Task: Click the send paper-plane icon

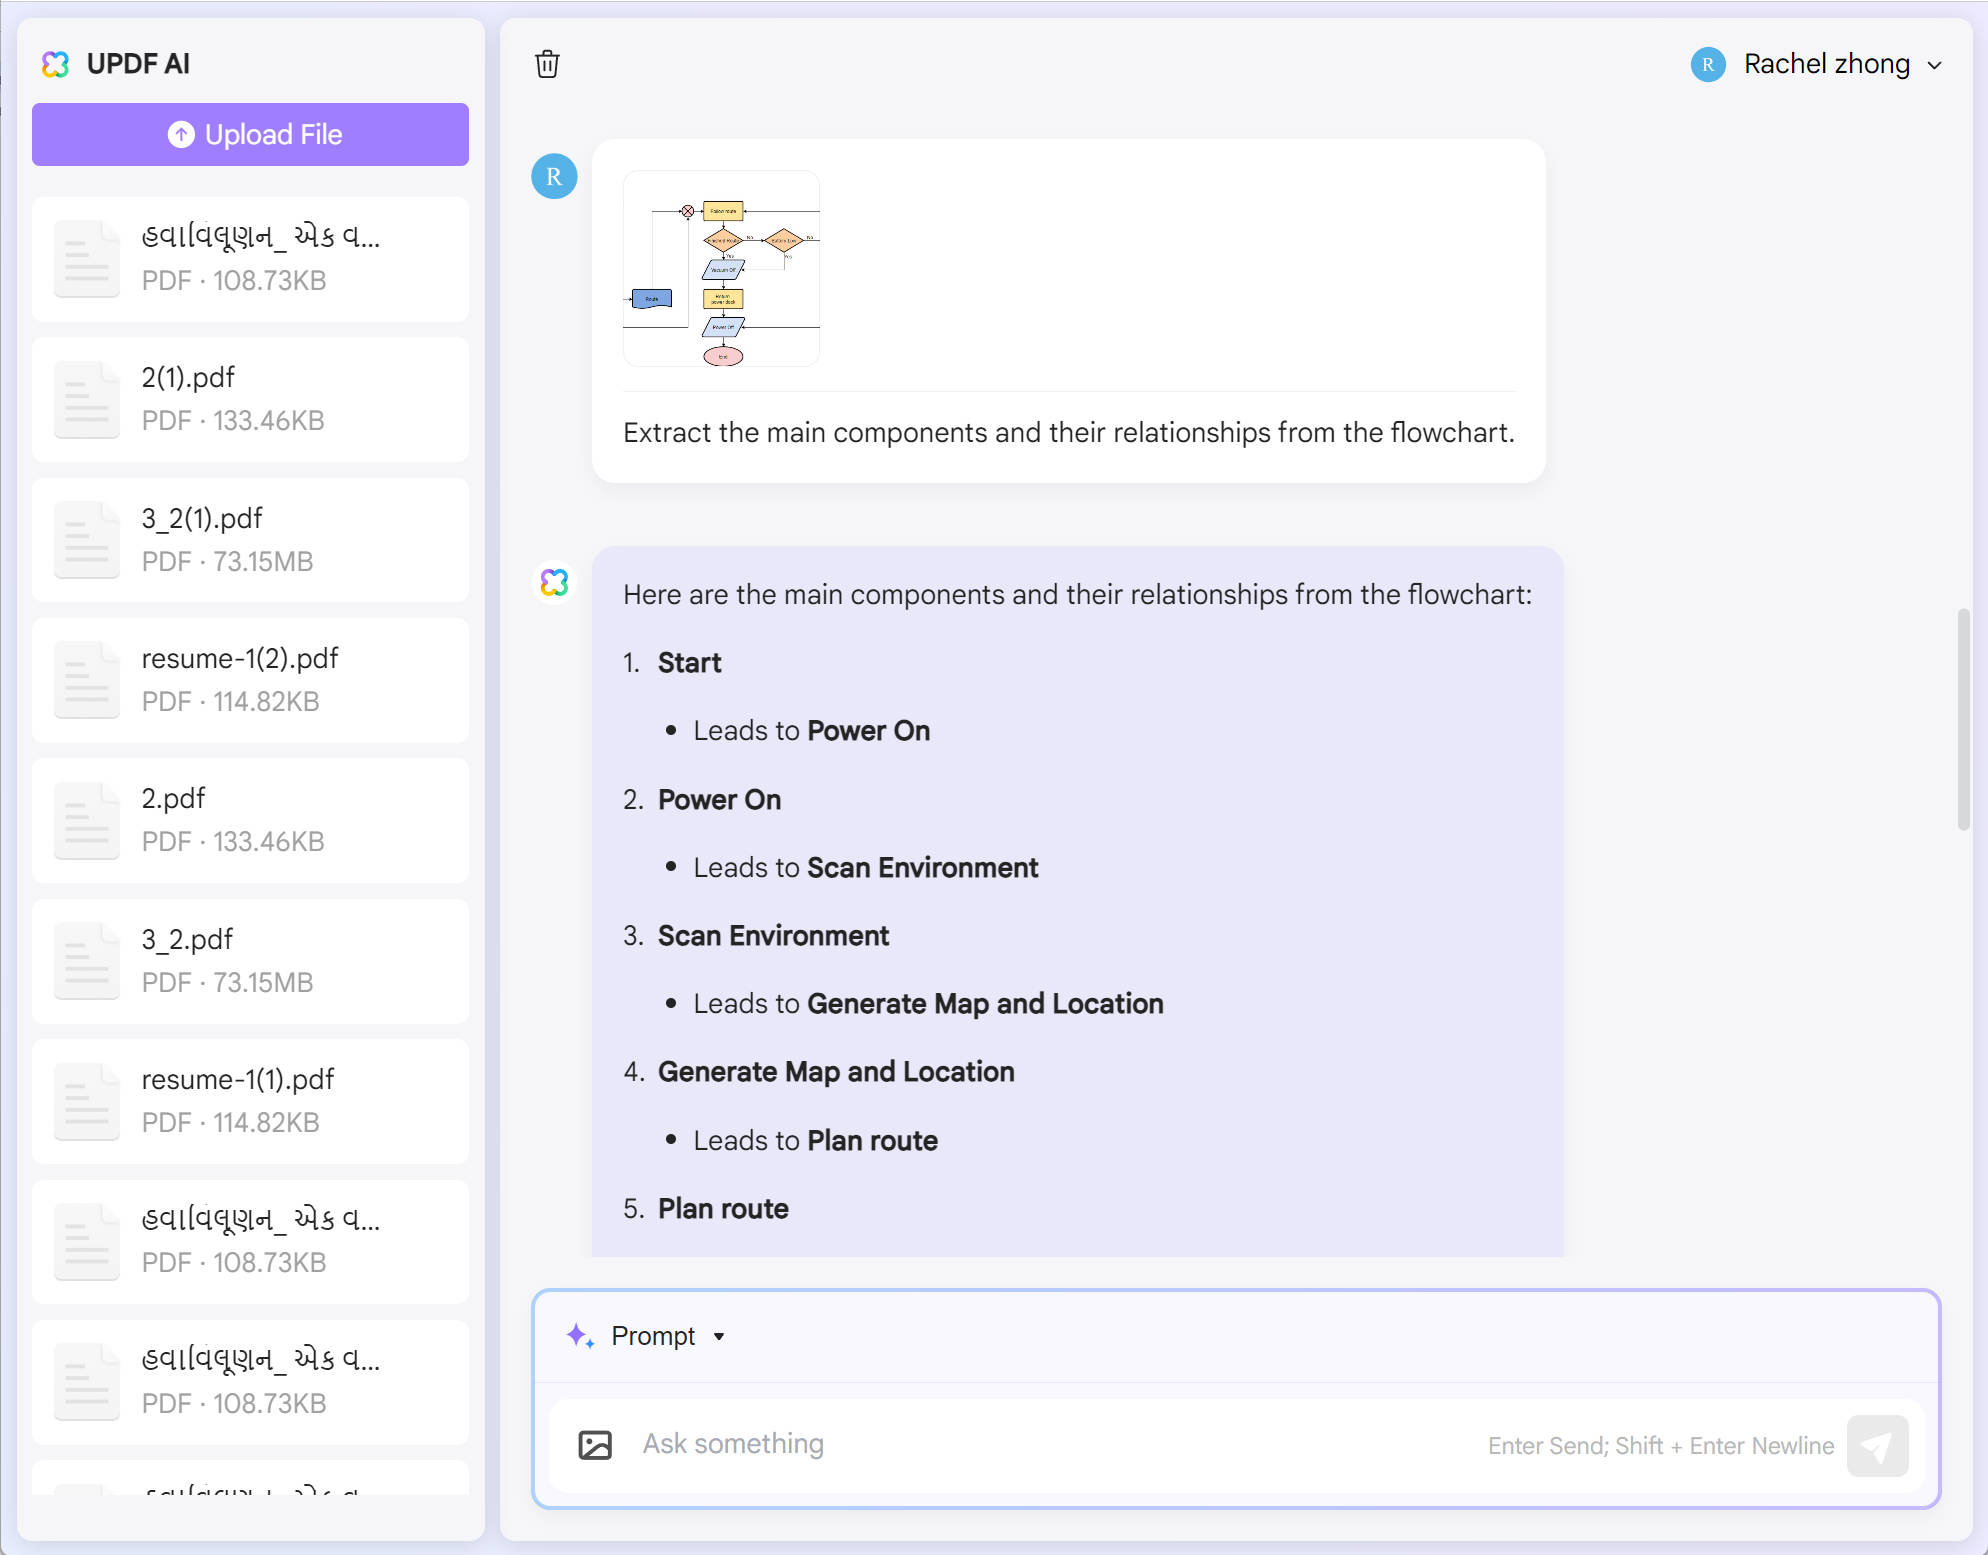Action: pos(1877,1446)
